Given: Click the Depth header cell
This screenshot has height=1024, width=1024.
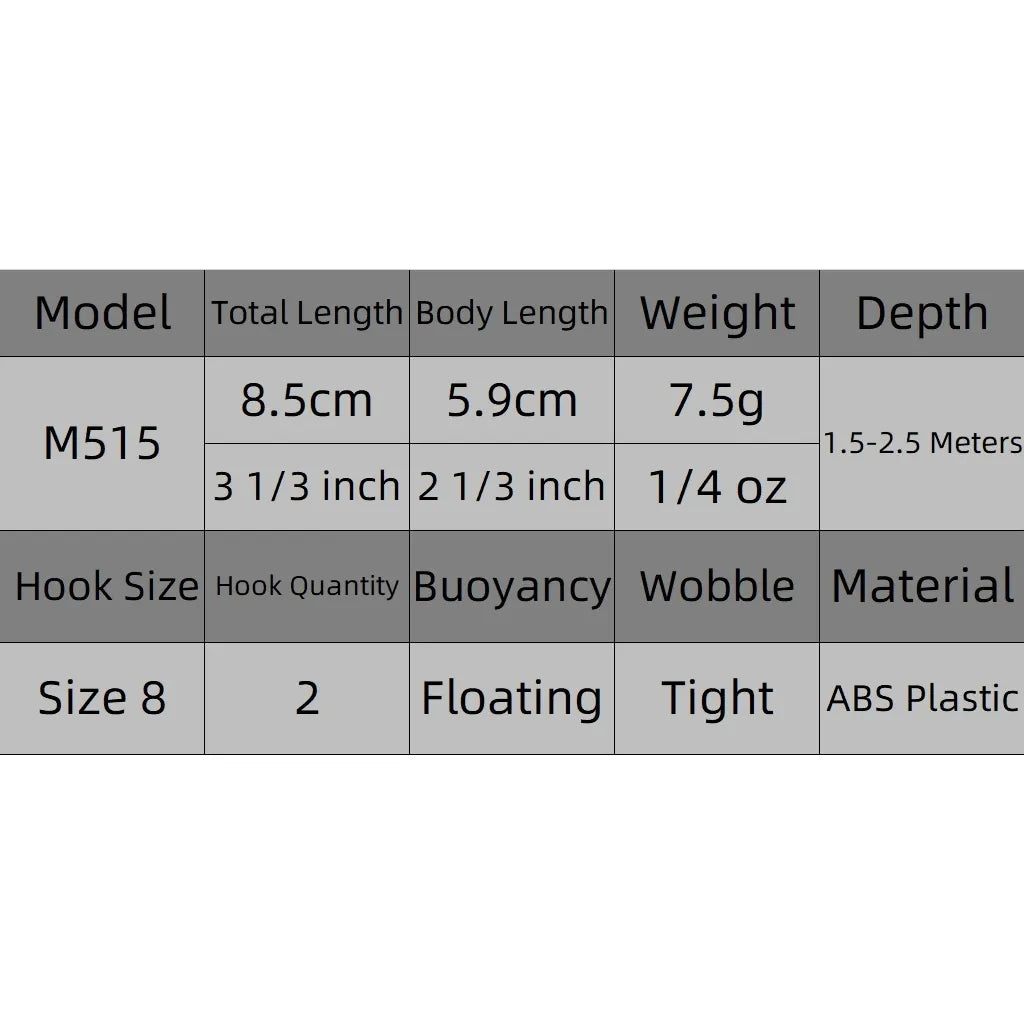Looking at the screenshot, I should coord(922,313).
